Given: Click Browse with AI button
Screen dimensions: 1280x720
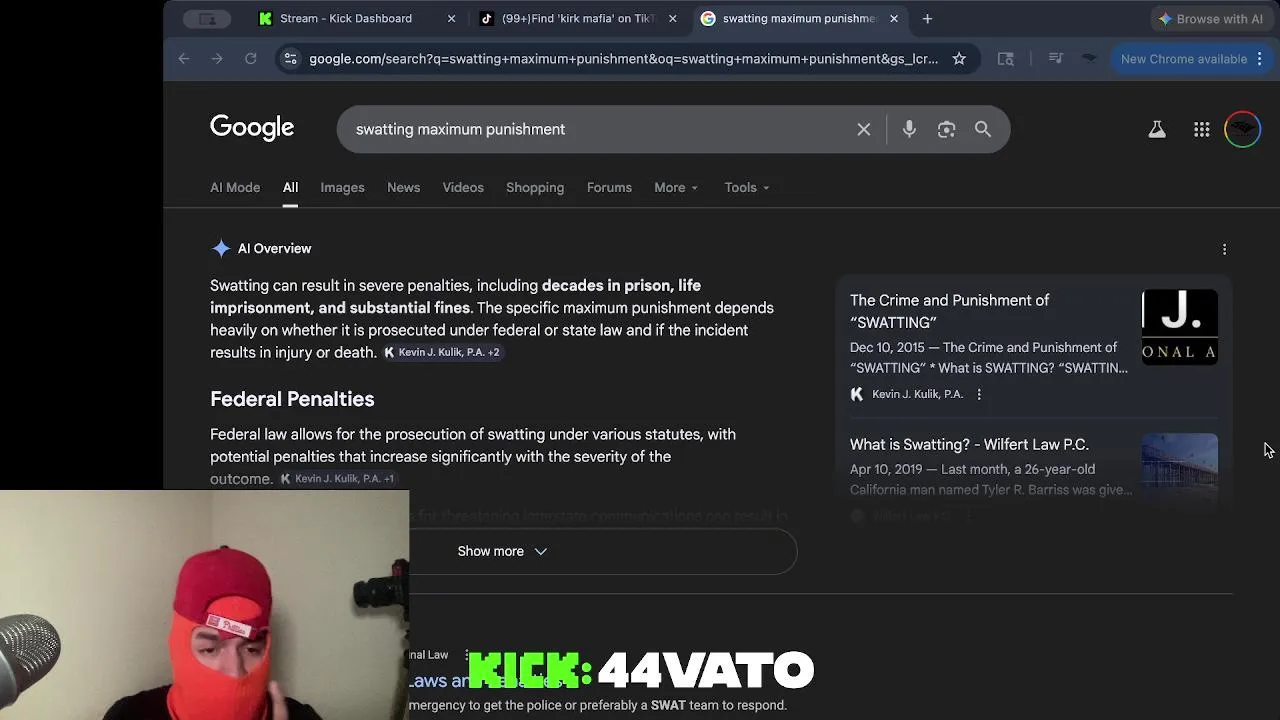Looking at the screenshot, I should click(x=1211, y=18).
